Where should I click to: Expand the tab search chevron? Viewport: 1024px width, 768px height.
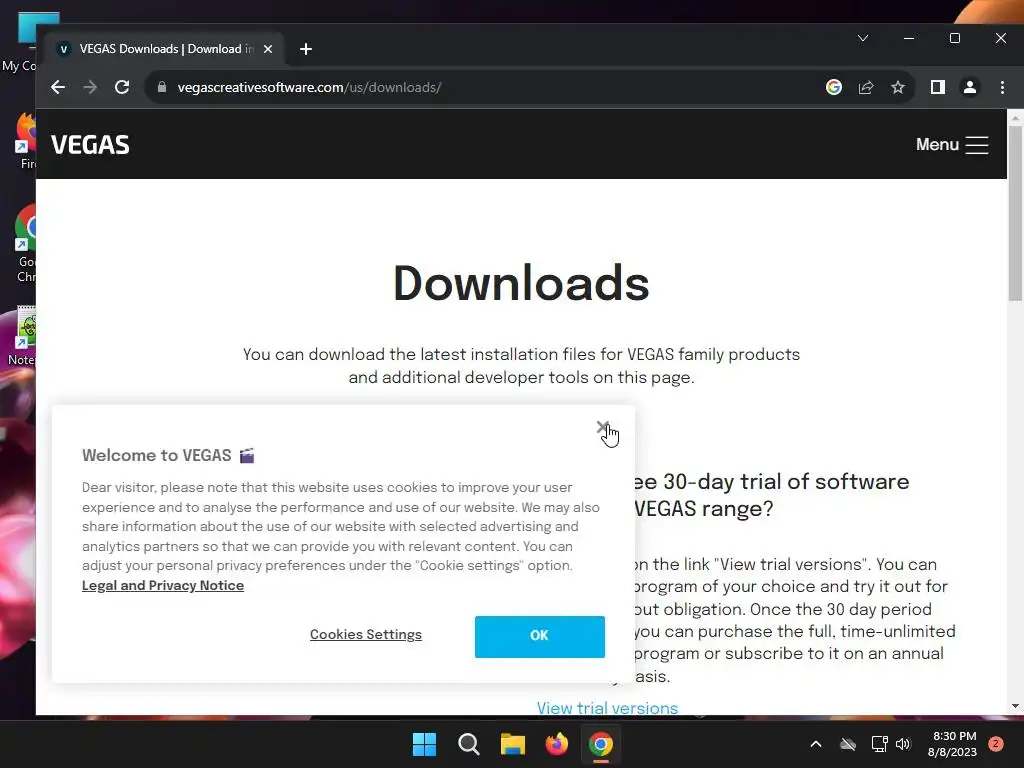[x=863, y=38]
